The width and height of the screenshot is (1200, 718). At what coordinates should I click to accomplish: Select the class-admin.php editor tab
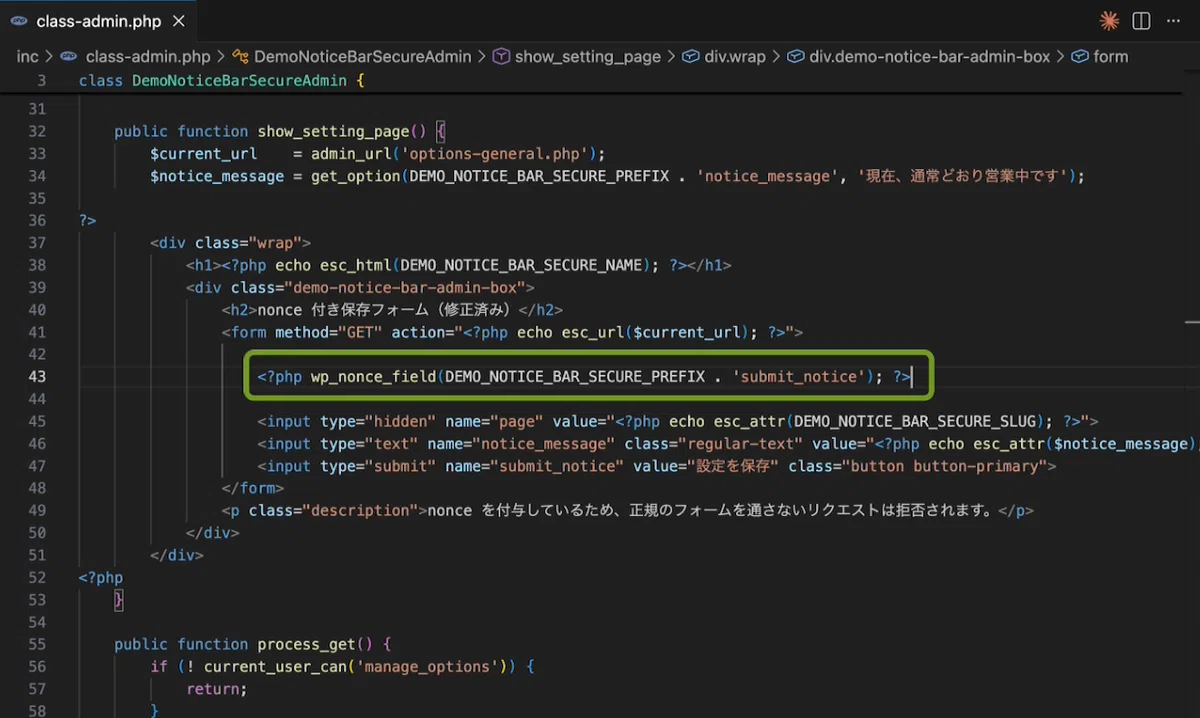98,21
